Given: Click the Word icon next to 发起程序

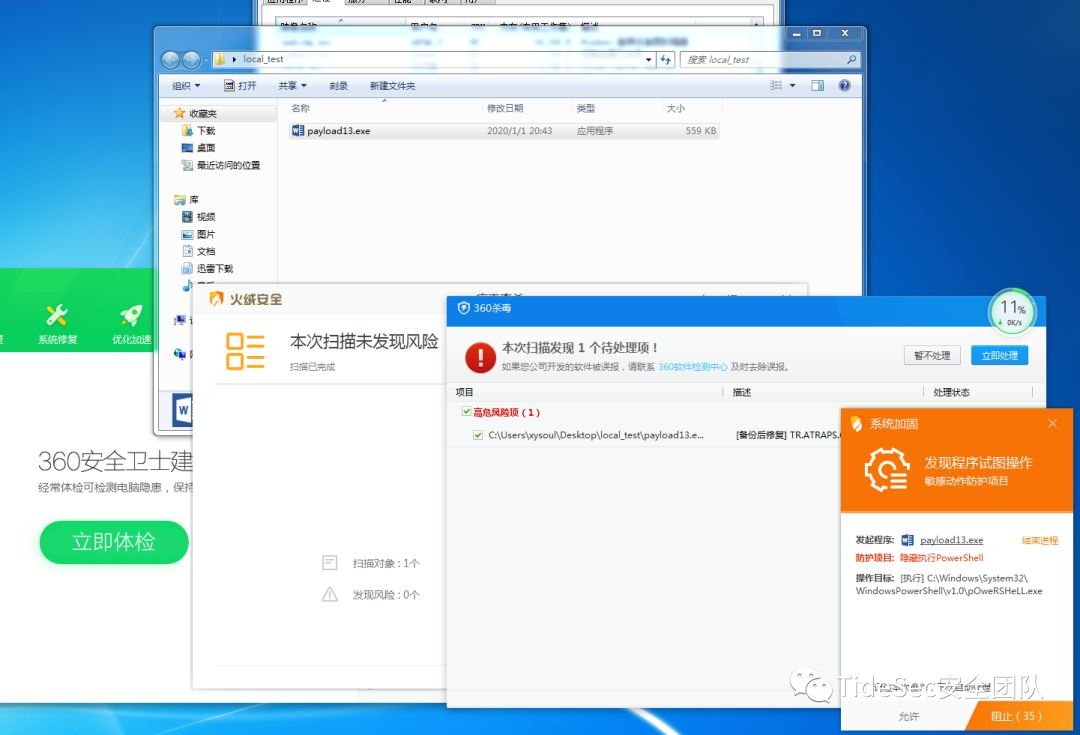Looking at the screenshot, I should pos(908,540).
